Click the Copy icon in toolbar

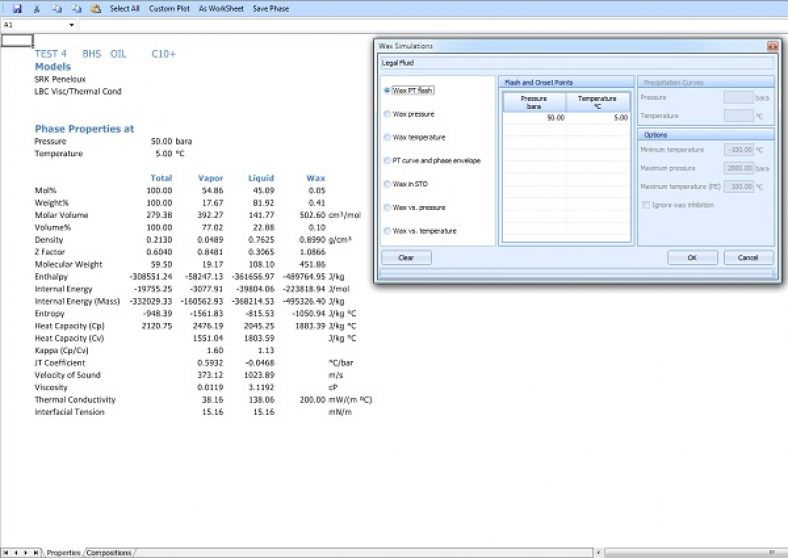pyautogui.click(x=57, y=8)
